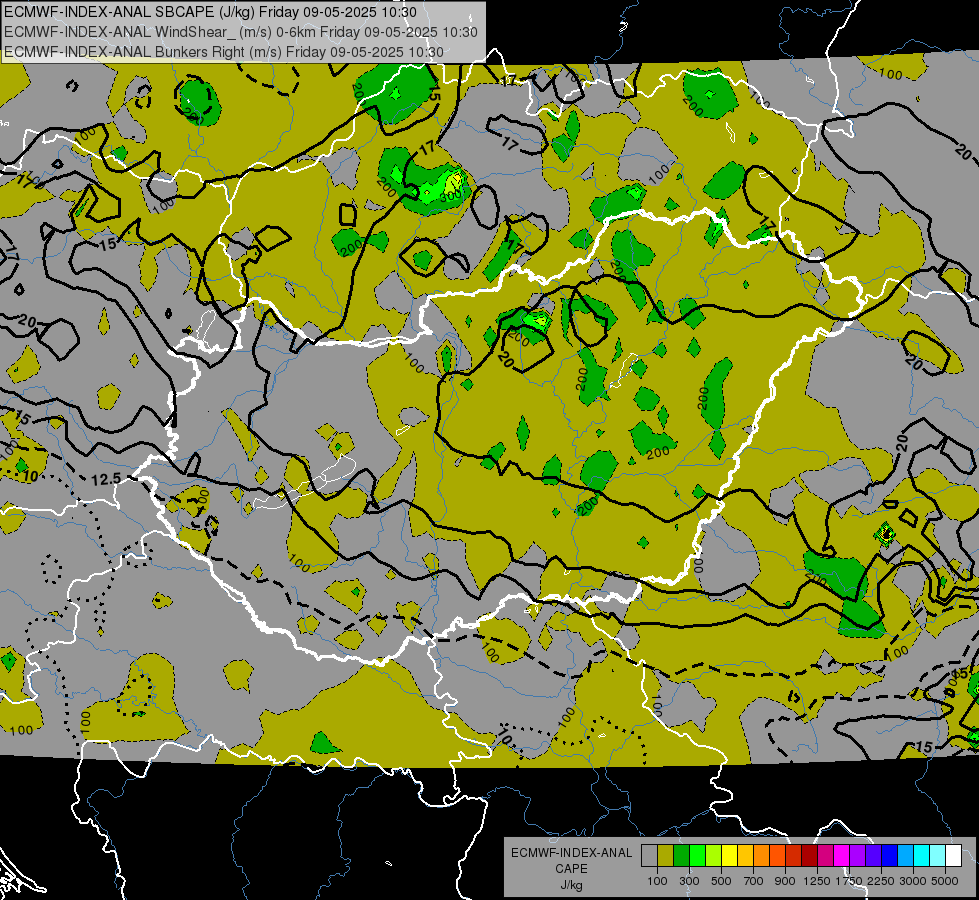Click the SBCAPE (J/kg) title line
Screen dimensions: 979x900
coord(210,12)
